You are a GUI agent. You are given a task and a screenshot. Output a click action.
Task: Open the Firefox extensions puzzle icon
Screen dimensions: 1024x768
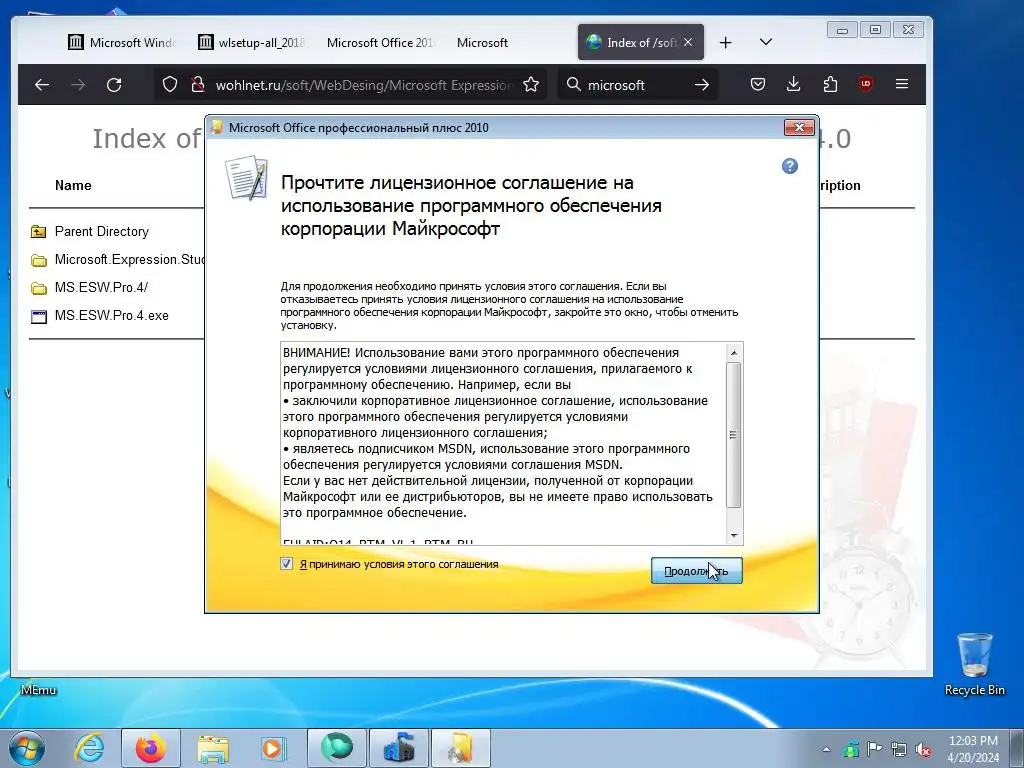coord(830,84)
